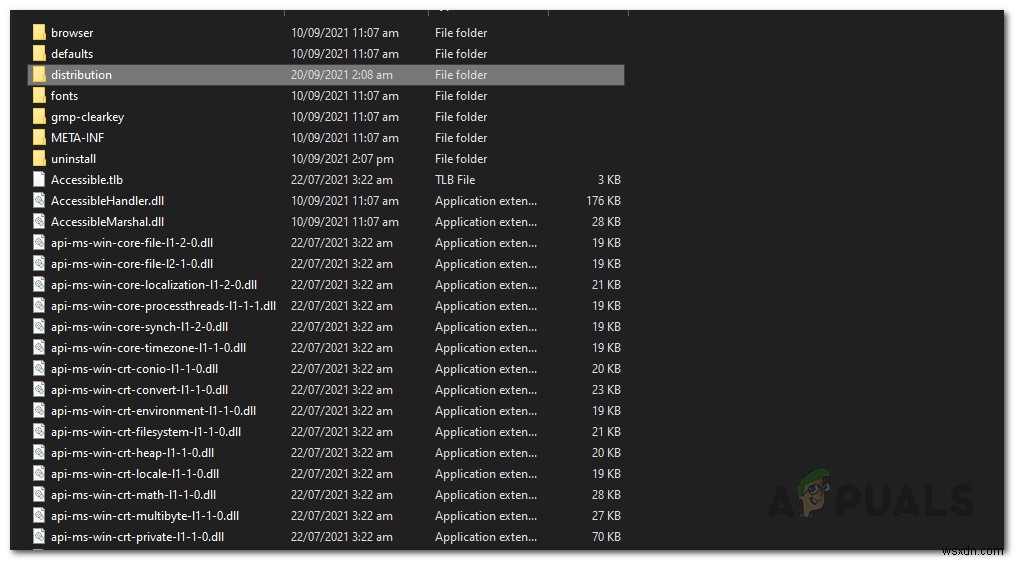Select the AccessibleHandler.dll file name
The width and height of the screenshot is (1015, 561).
[x=107, y=201]
